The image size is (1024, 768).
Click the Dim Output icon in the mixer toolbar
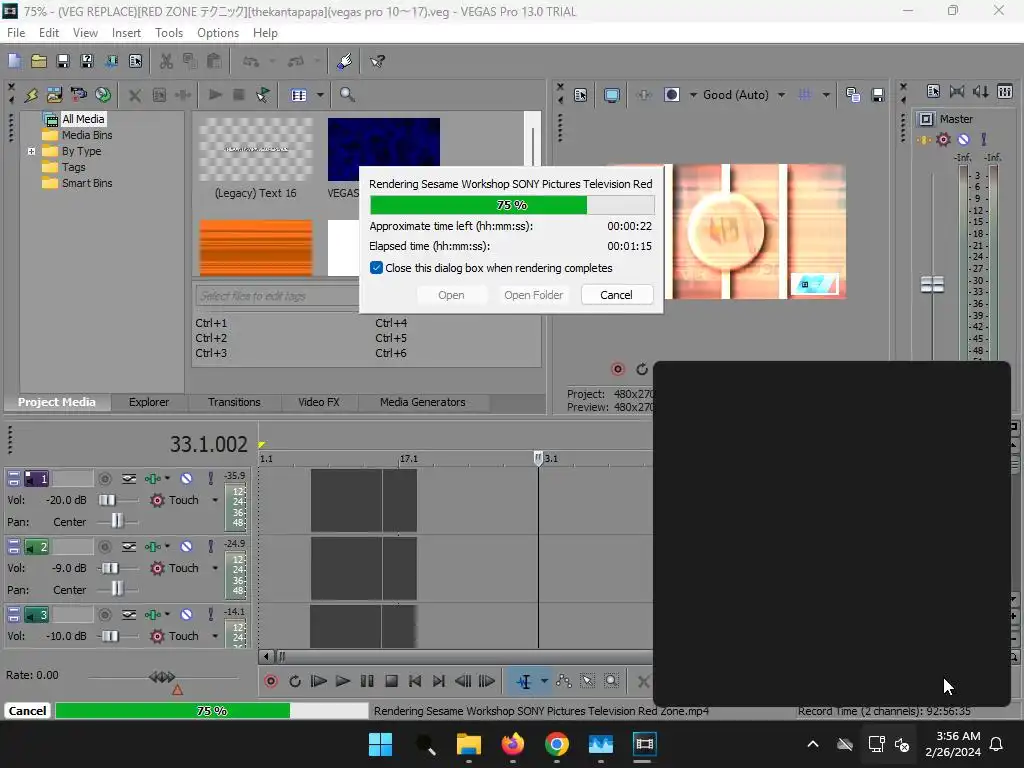click(x=981, y=92)
